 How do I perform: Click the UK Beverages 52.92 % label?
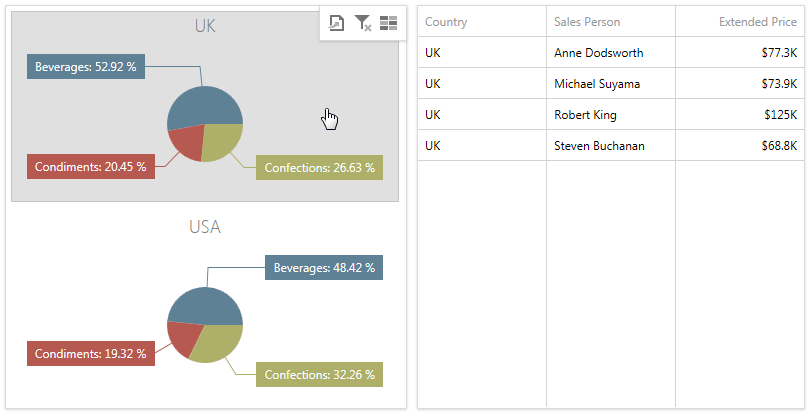[85, 67]
